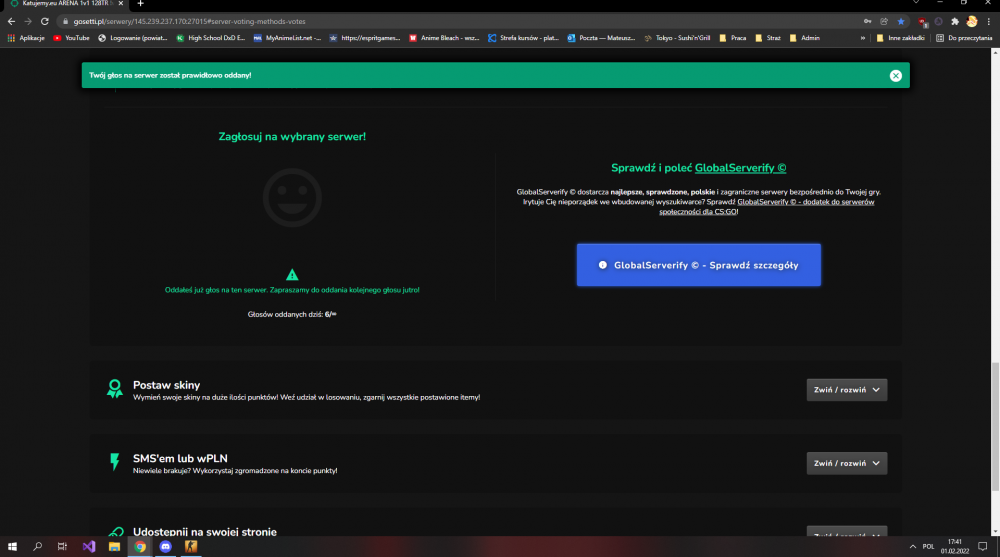This screenshot has height=557, width=1000.
Task: Switch to Chrome in the taskbar
Action: [x=140, y=547]
